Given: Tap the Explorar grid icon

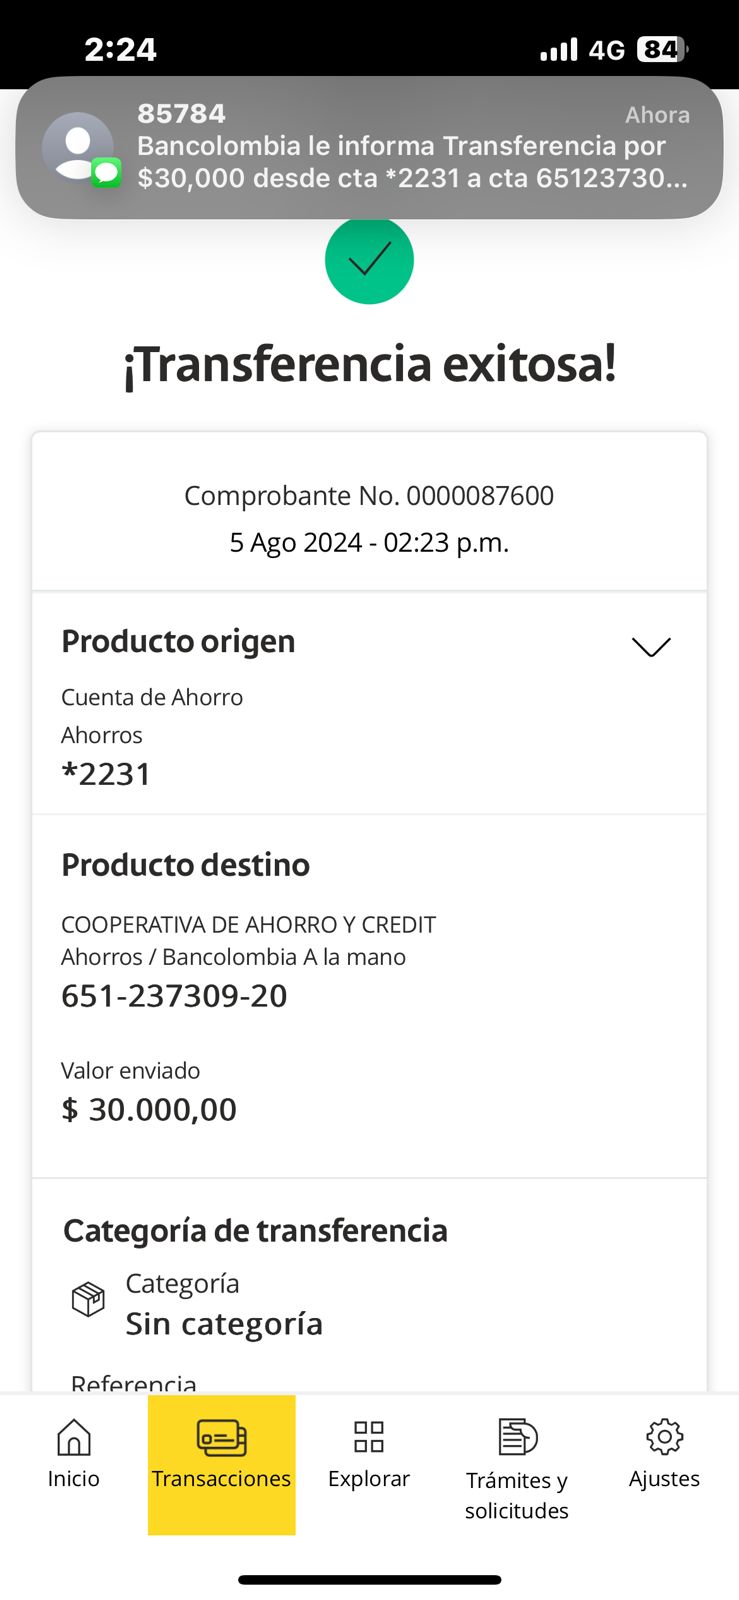Looking at the screenshot, I should pyautogui.click(x=369, y=1437).
